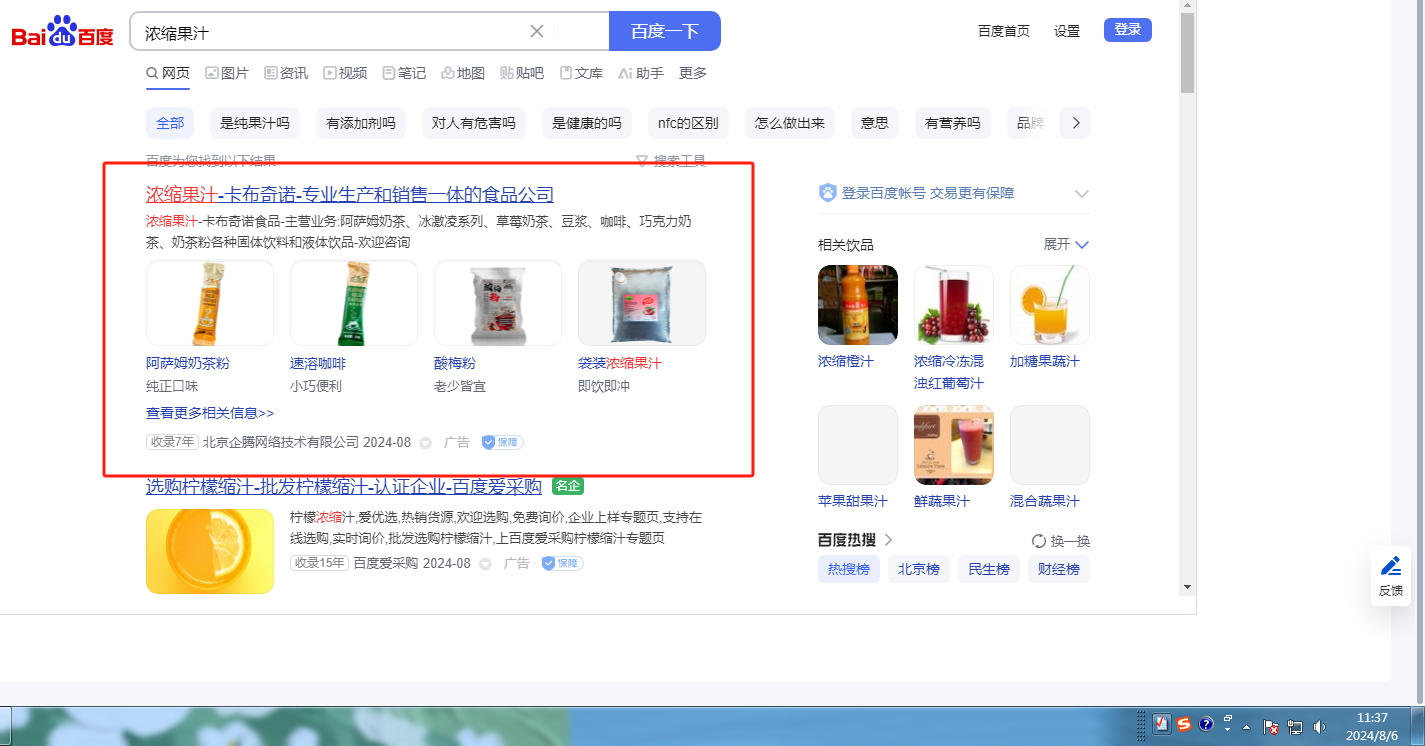This screenshot has height=746, width=1425.
Task: Click the blue help question-mark tray icon
Action: [x=1206, y=724]
